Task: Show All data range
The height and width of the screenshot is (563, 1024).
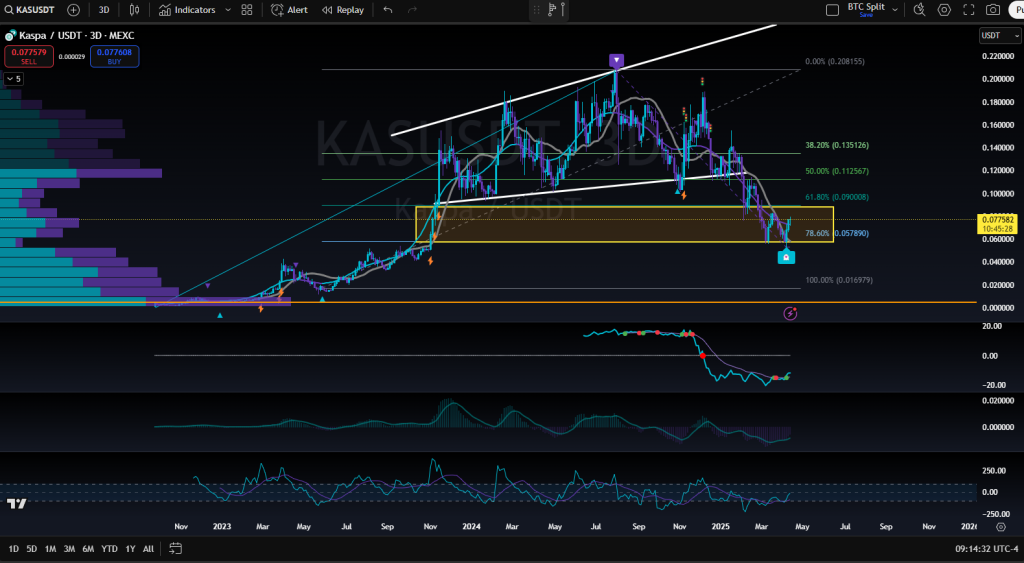Action: (148, 549)
